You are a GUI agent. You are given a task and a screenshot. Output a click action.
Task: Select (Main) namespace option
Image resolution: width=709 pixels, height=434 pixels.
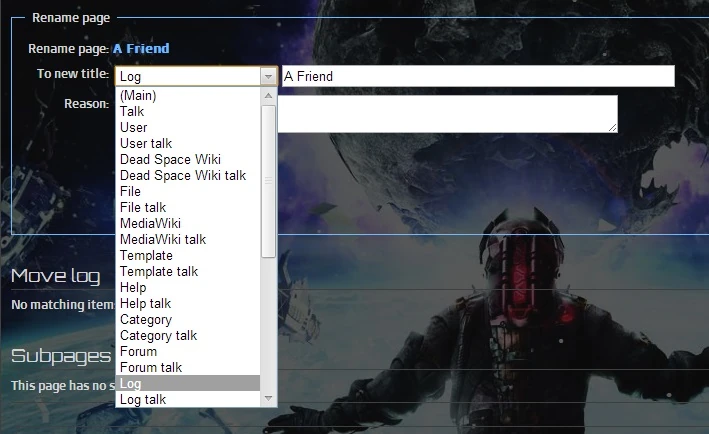point(188,95)
